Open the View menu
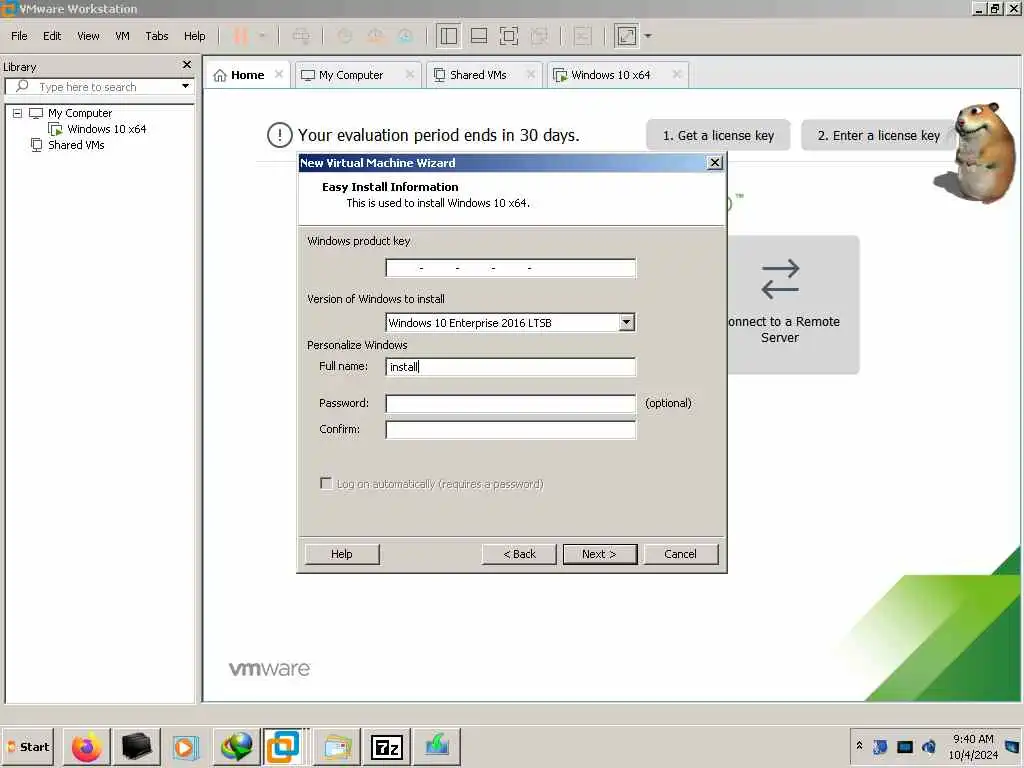1024x768 pixels. tap(88, 36)
